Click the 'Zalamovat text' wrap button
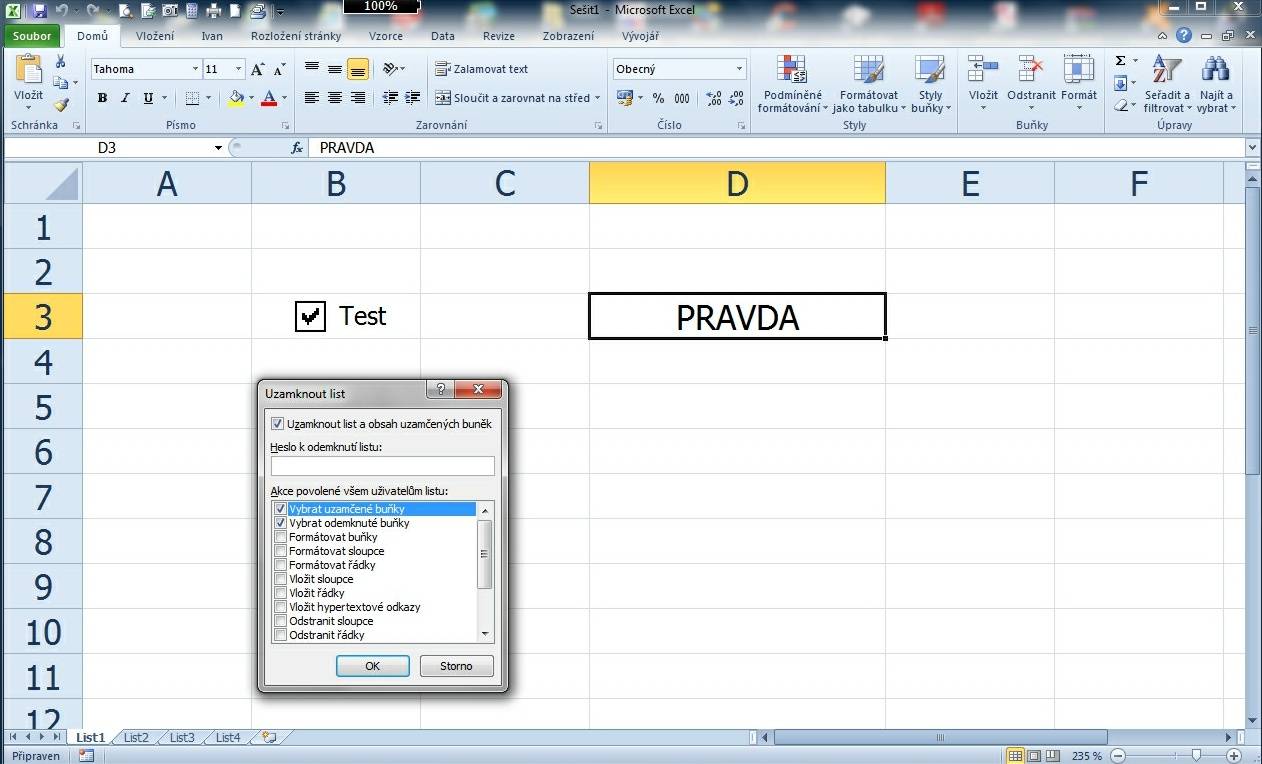The height and width of the screenshot is (764, 1262). (x=482, y=69)
